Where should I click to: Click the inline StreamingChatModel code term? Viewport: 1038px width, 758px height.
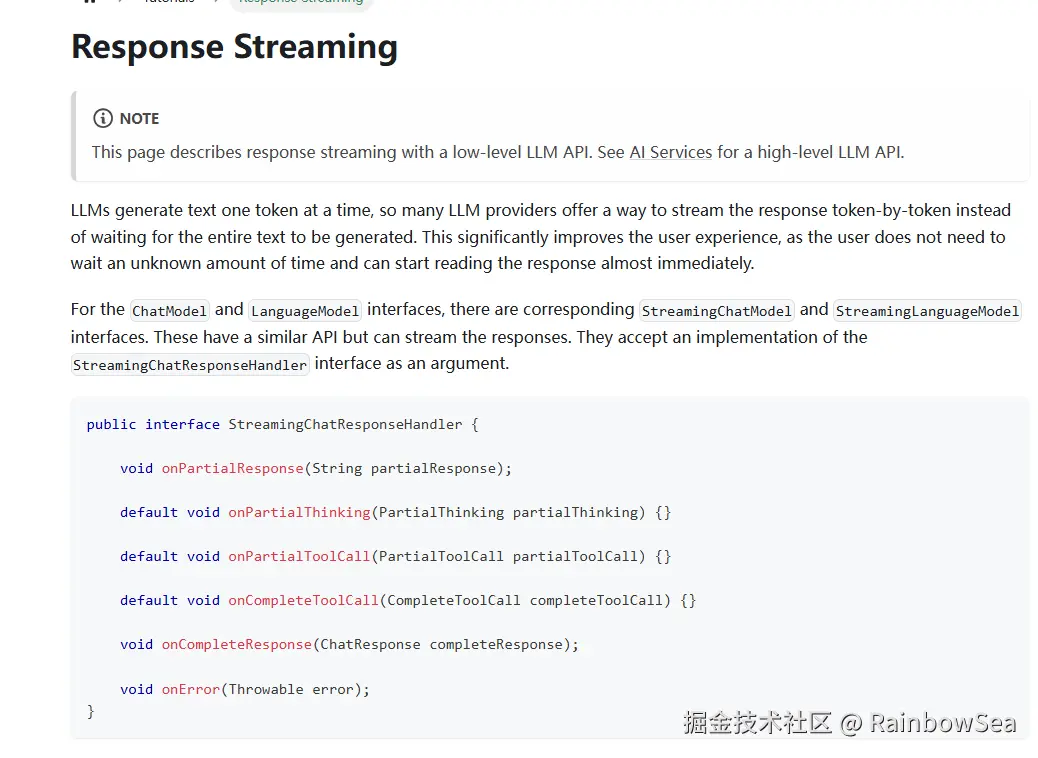pyautogui.click(x=717, y=311)
